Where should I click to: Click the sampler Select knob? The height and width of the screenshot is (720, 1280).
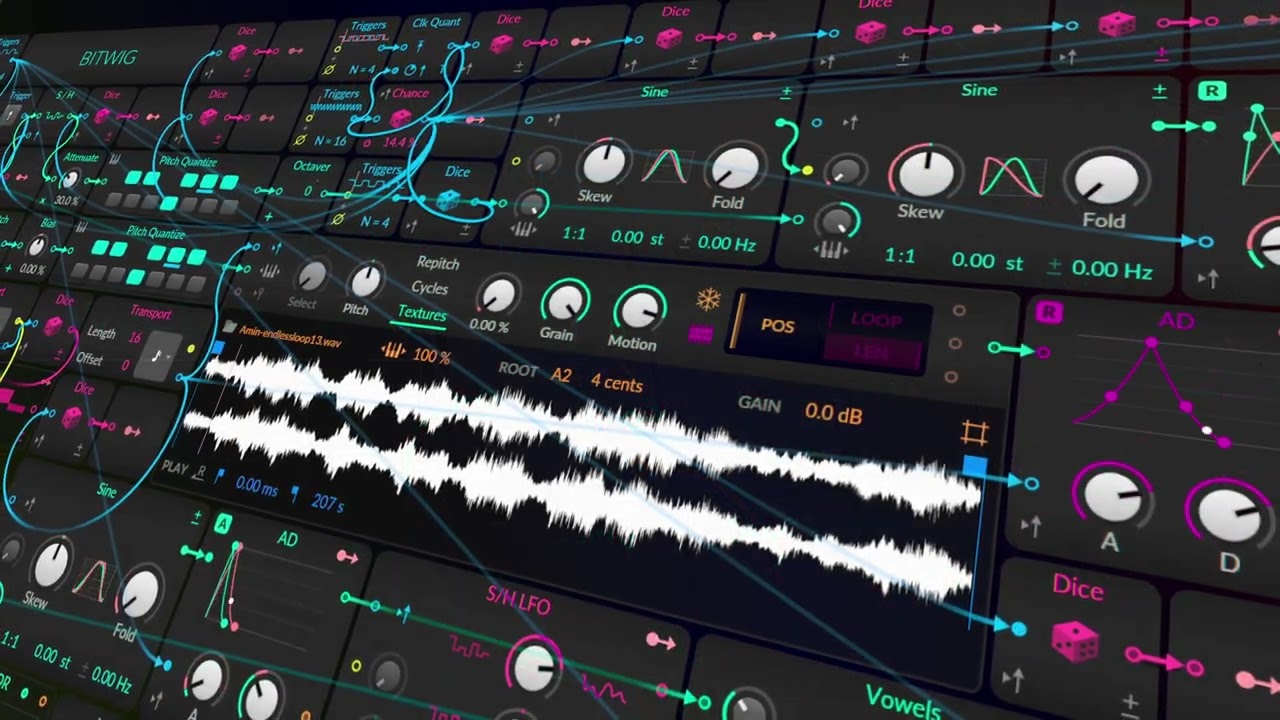pyautogui.click(x=310, y=276)
